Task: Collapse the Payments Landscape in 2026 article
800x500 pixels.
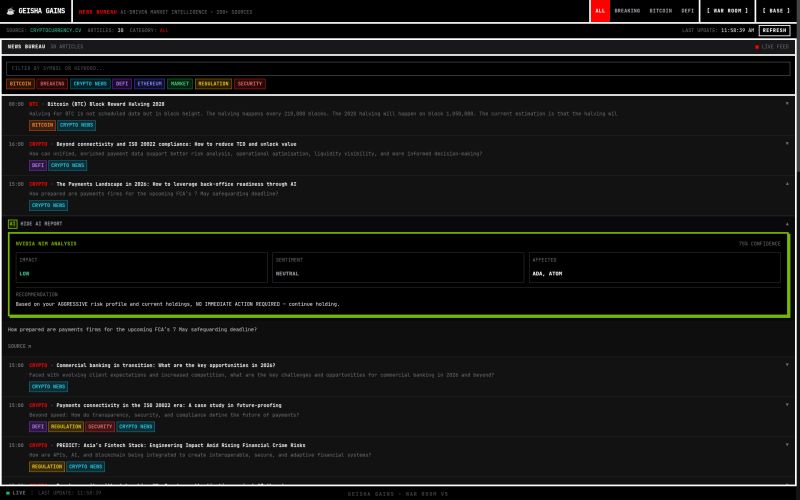Action: pos(787,184)
